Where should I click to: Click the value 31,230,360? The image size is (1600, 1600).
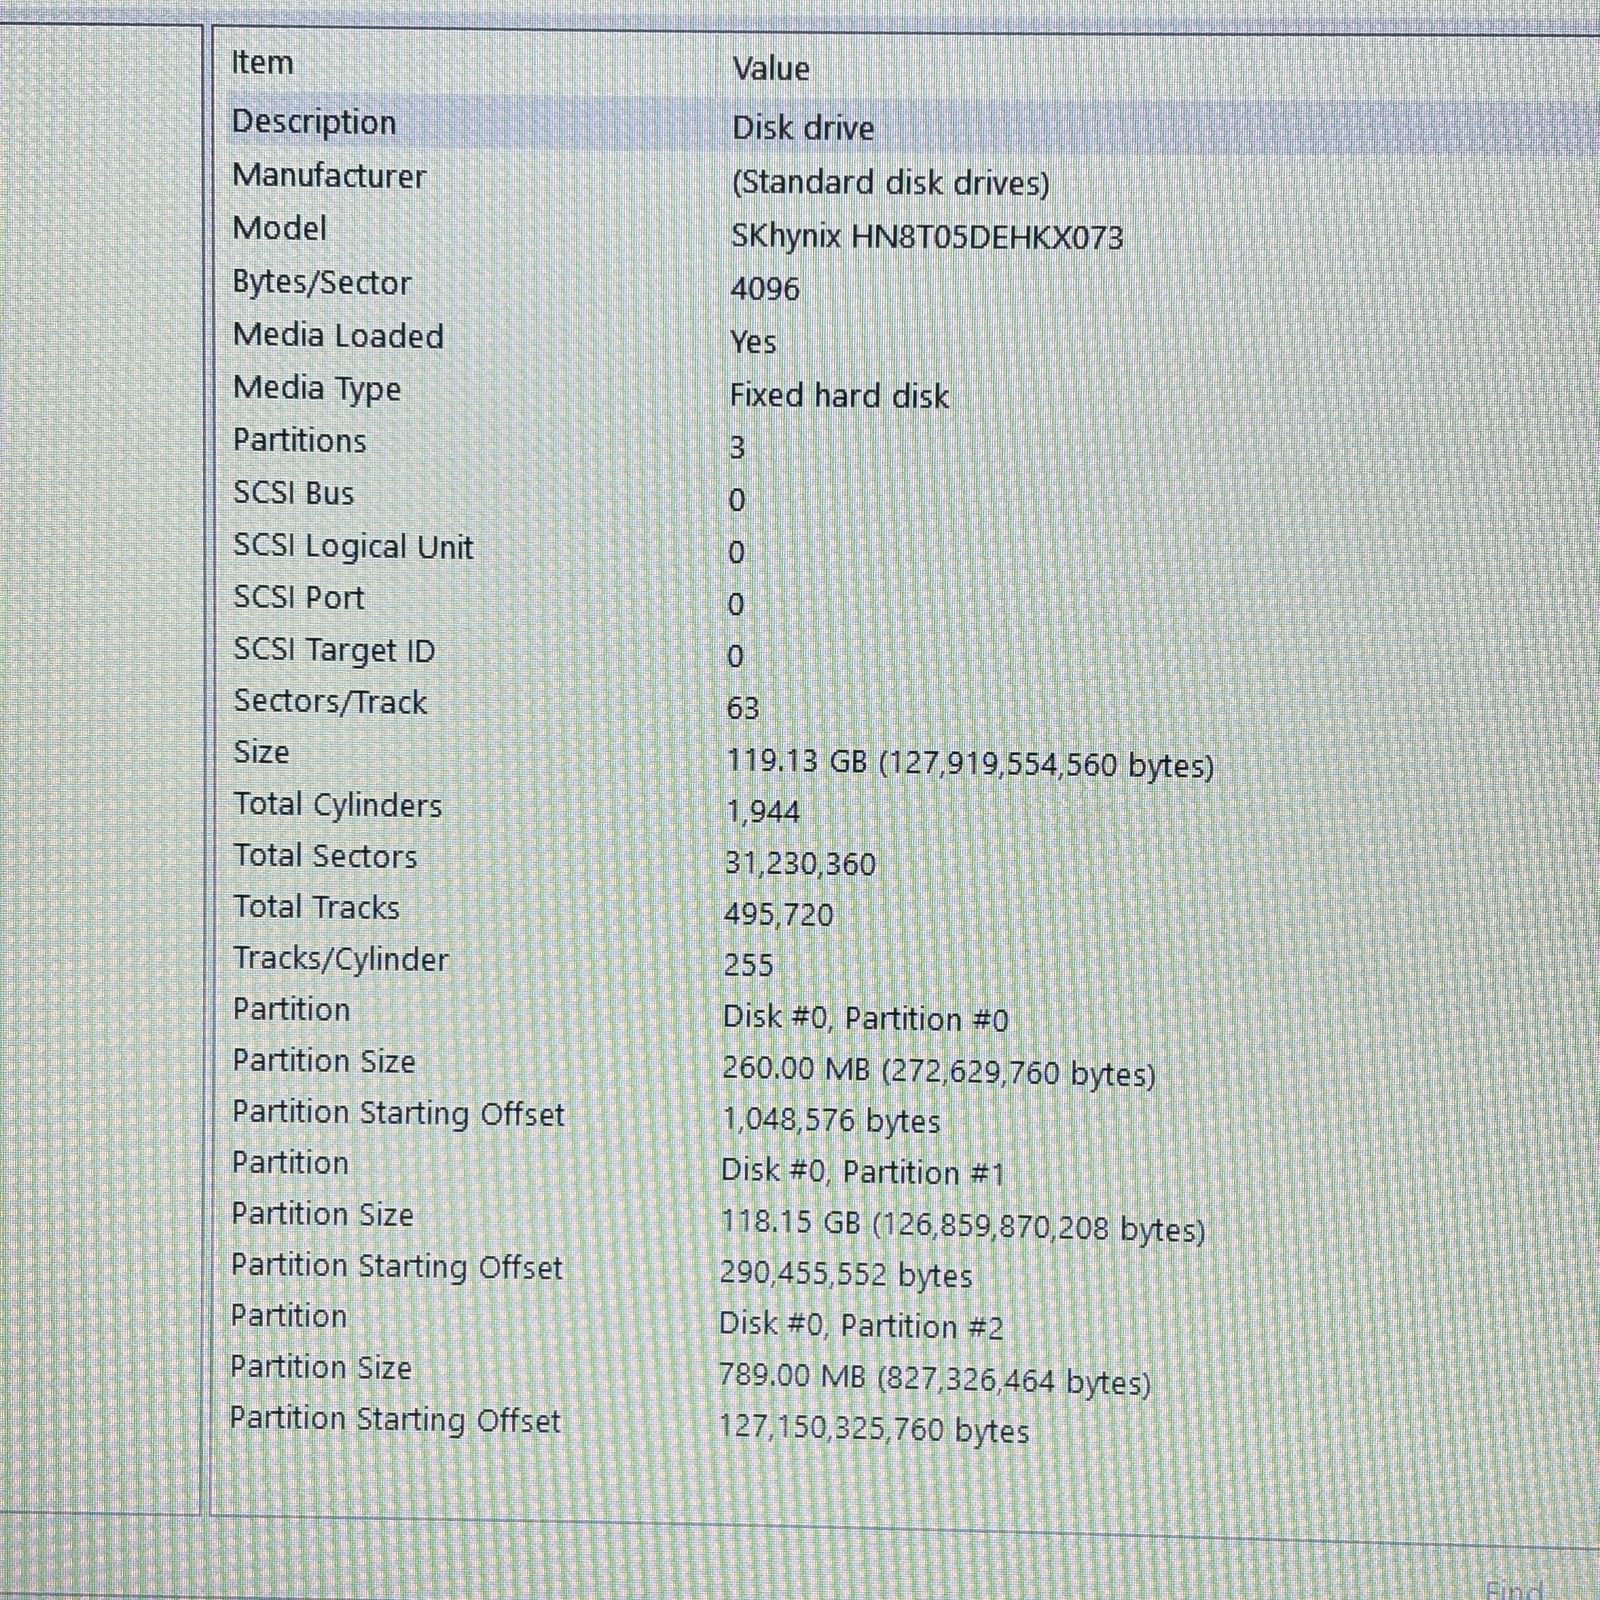(x=800, y=864)
